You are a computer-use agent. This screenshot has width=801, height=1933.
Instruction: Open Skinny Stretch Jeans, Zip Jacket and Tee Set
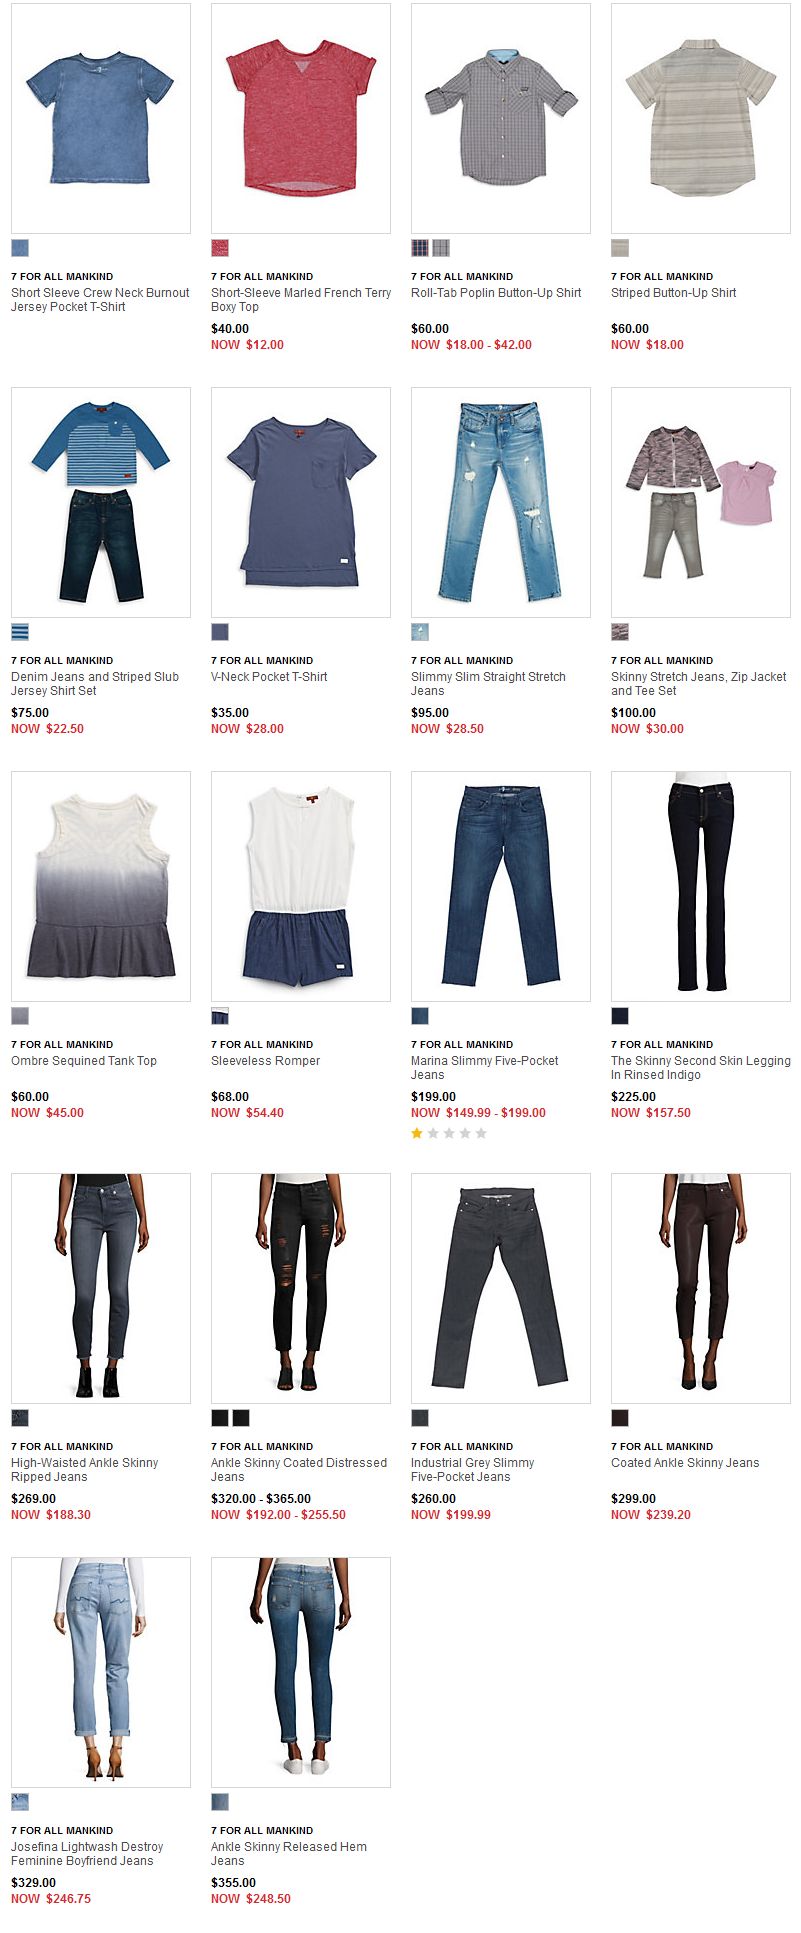click(x=699, y=684)
